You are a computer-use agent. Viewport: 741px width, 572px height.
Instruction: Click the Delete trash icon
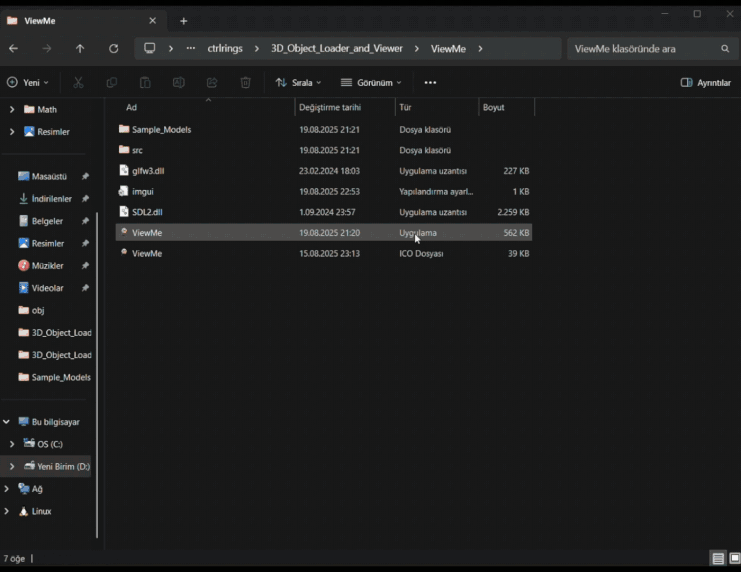245,83
